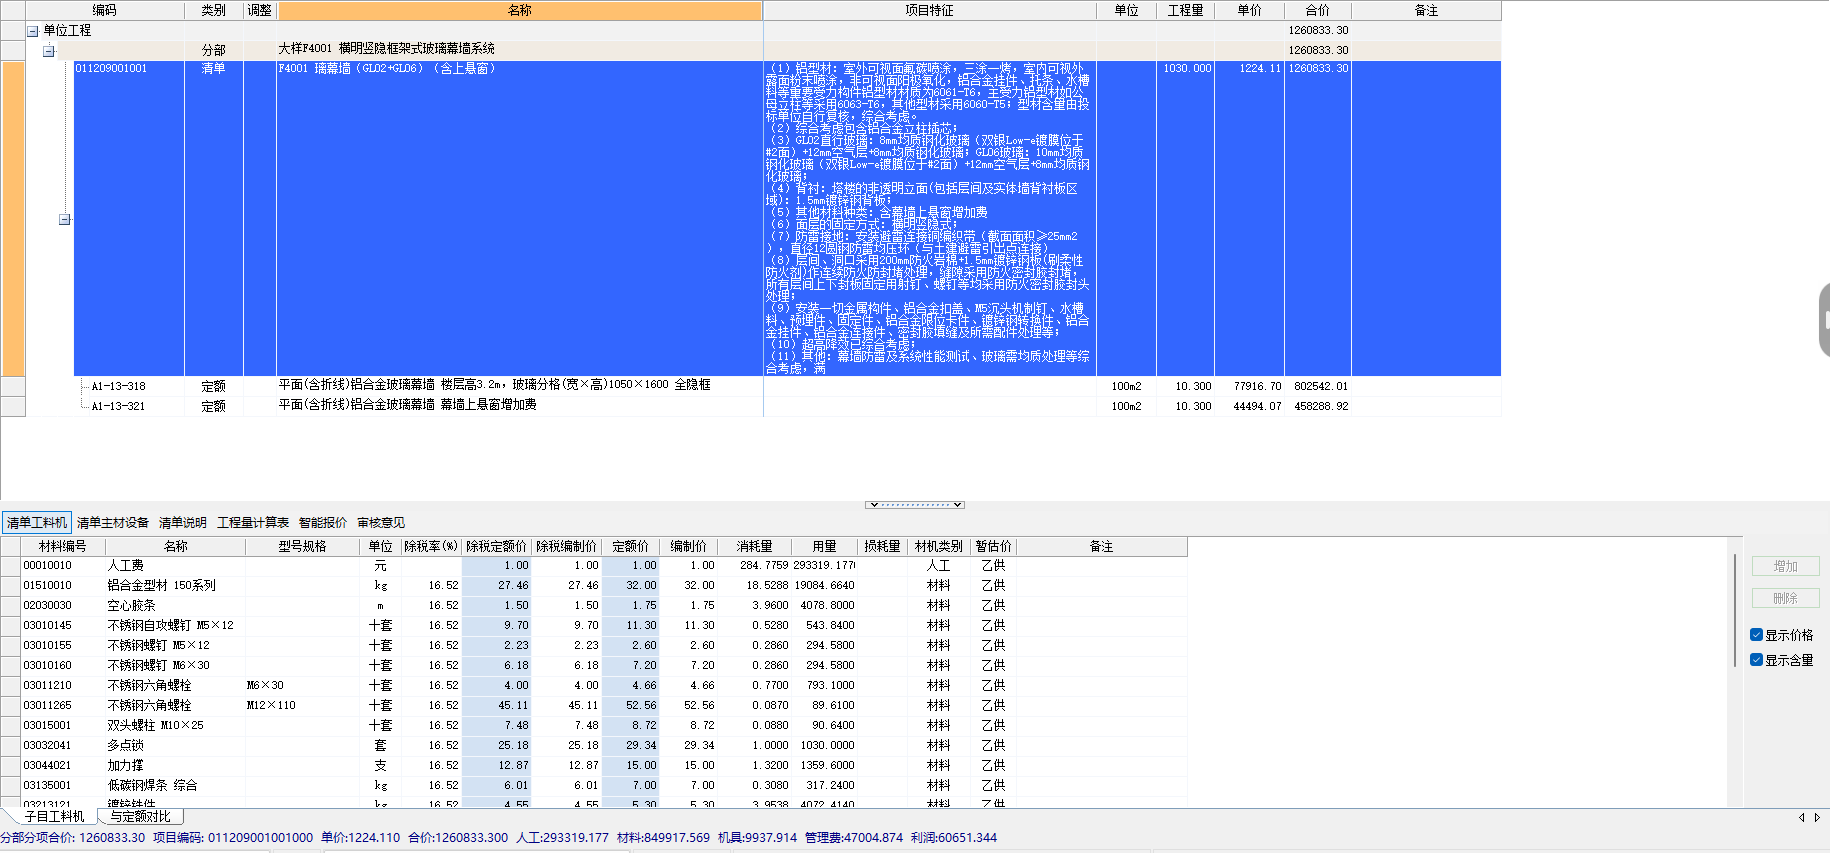Click the 利润:60651.344 status entry
The width and height of the screenshot is (1830, 853).
[953, 838]
